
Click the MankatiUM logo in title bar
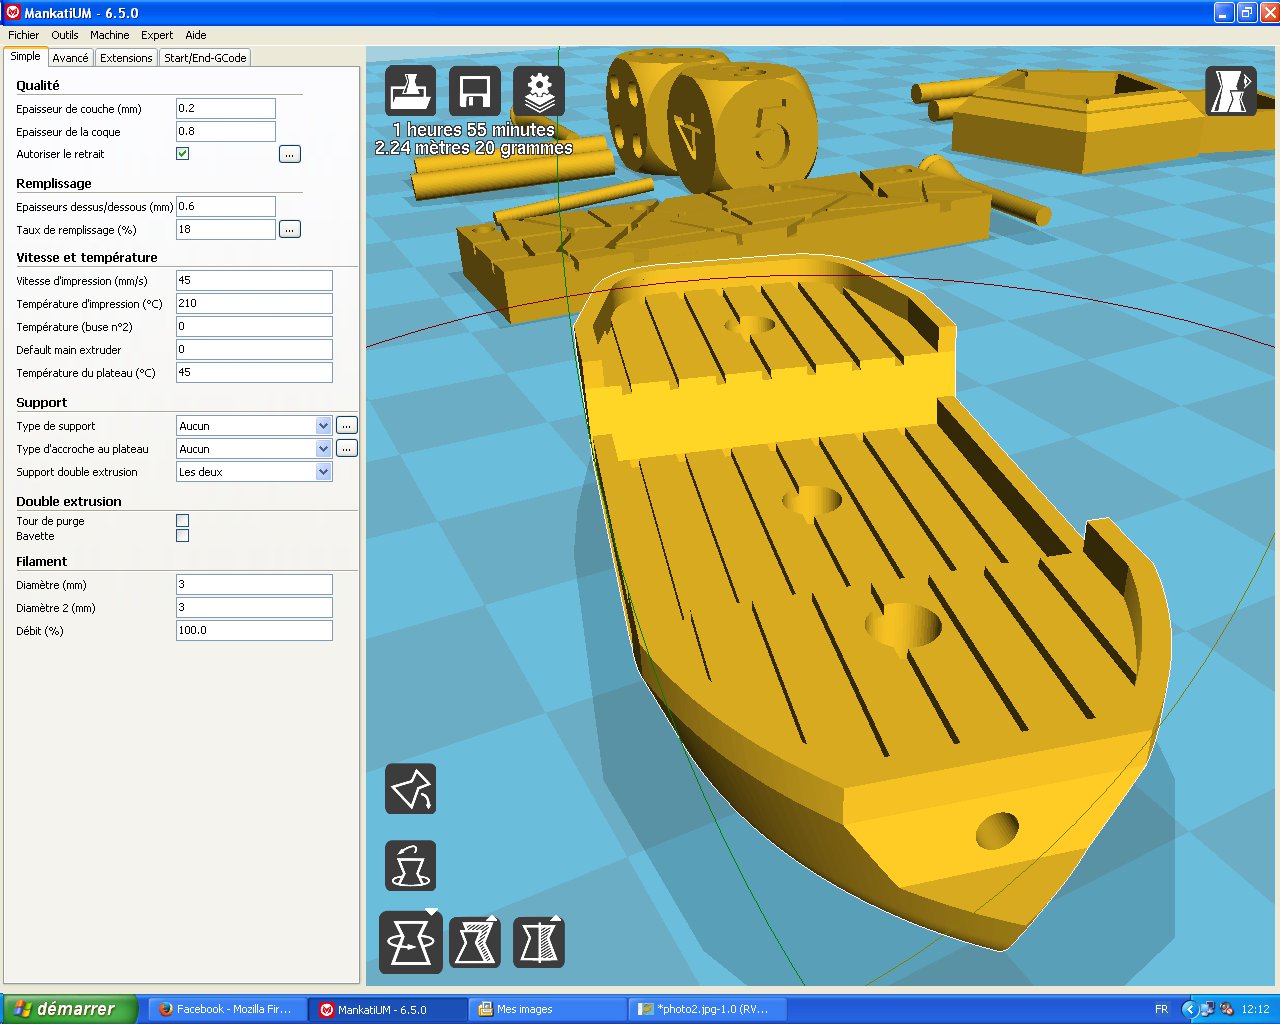click(12, 13)
